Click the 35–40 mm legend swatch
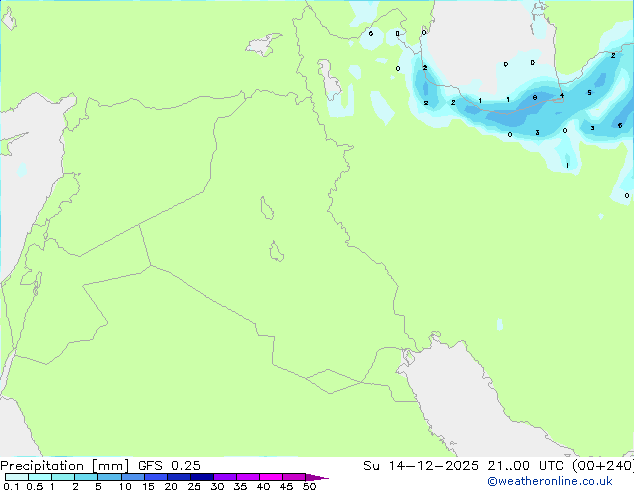634x490 pixels. coord(248,477)
